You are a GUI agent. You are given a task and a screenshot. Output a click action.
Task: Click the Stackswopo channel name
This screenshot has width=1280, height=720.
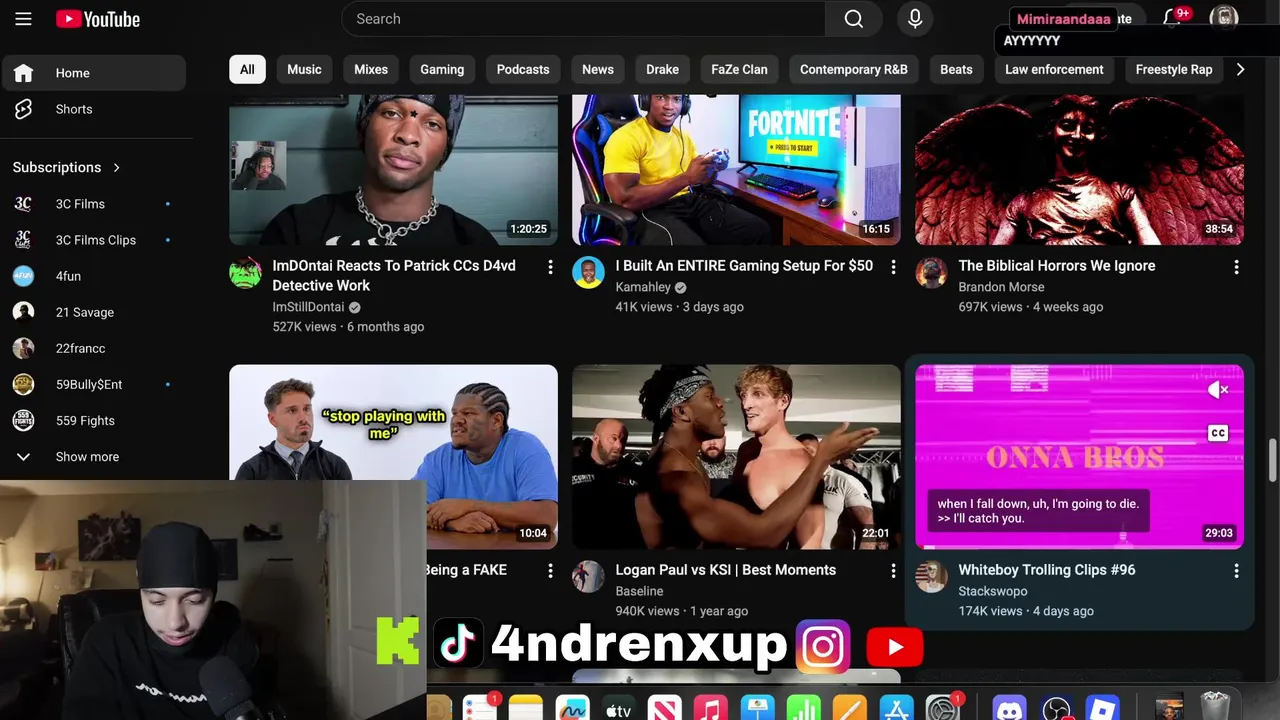point(993,591)
